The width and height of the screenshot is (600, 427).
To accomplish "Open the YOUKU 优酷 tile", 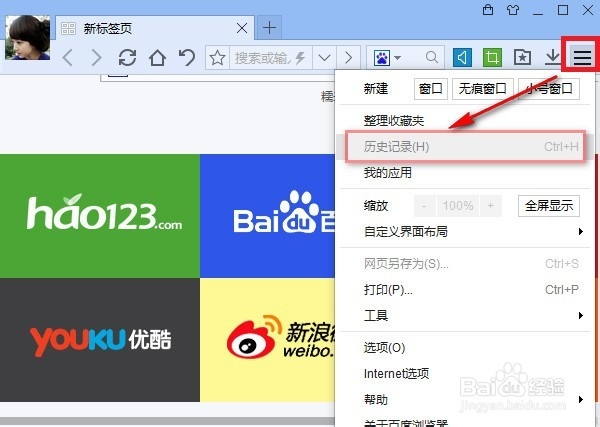I will point(100,340).
